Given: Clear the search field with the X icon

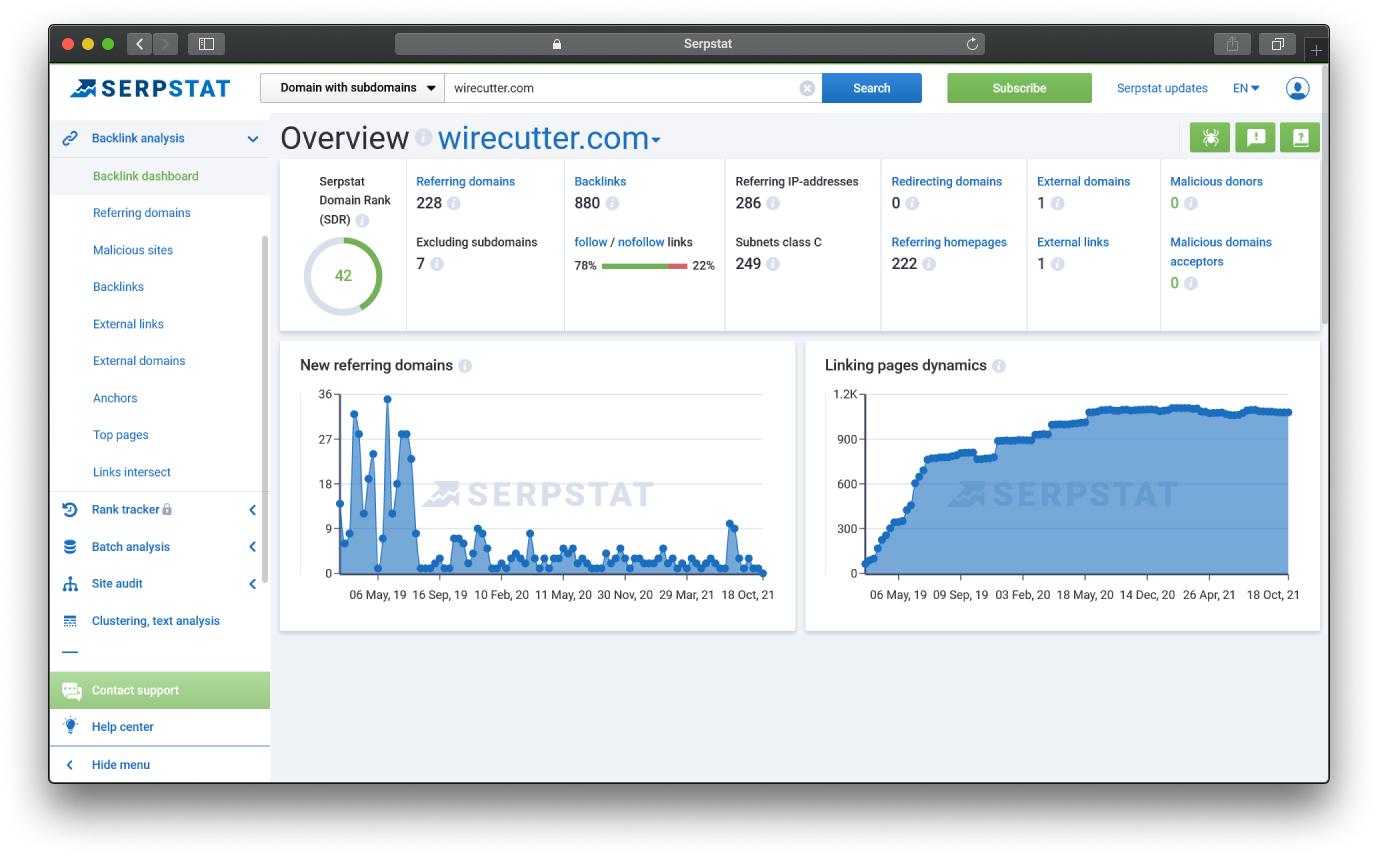Looking at the screenshot, I should tap(807, 88).
